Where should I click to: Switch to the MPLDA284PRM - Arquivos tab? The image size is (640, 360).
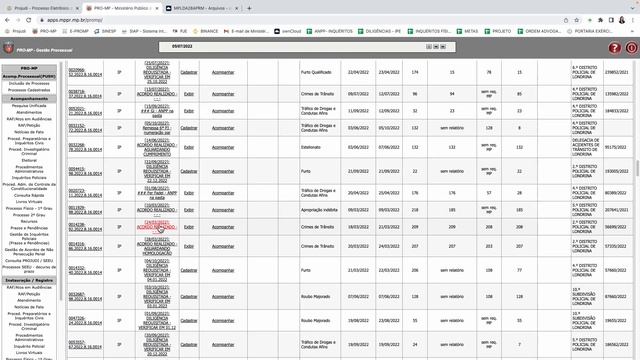[202, 8]
